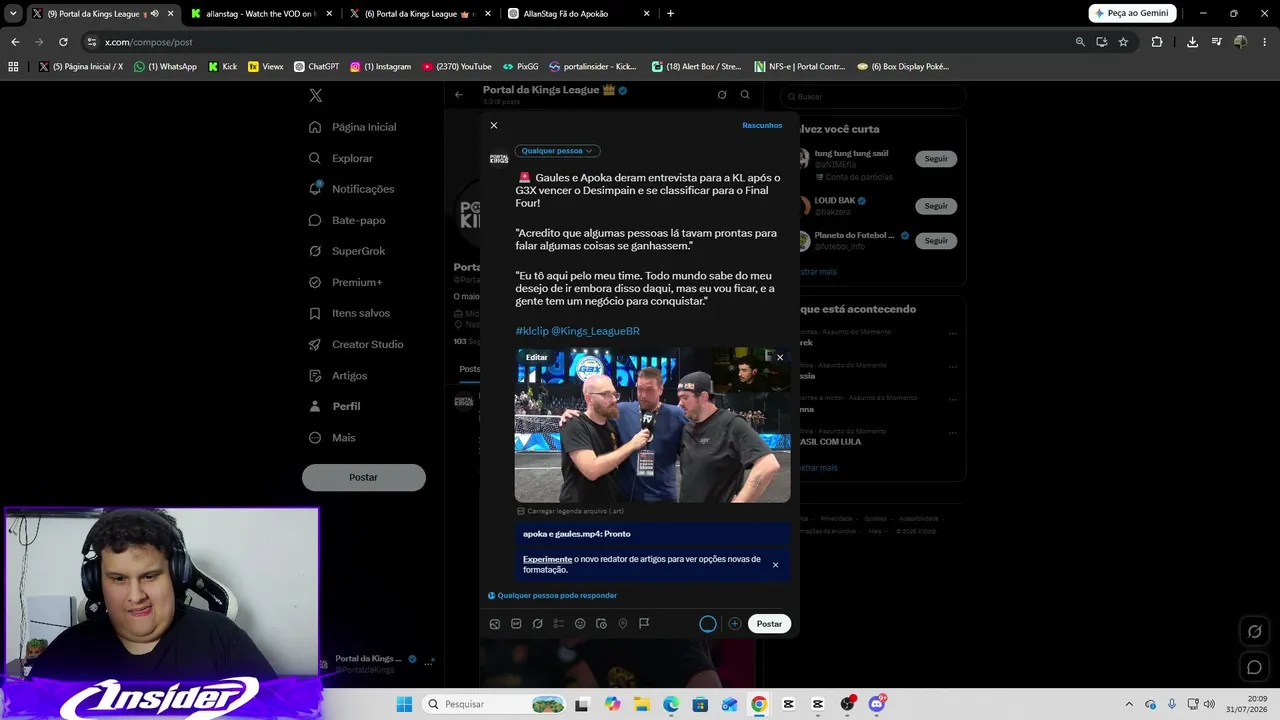Bookmark this page with star icon
Viewport: 1280px width, 720px height.
(x=1123, y=42)
